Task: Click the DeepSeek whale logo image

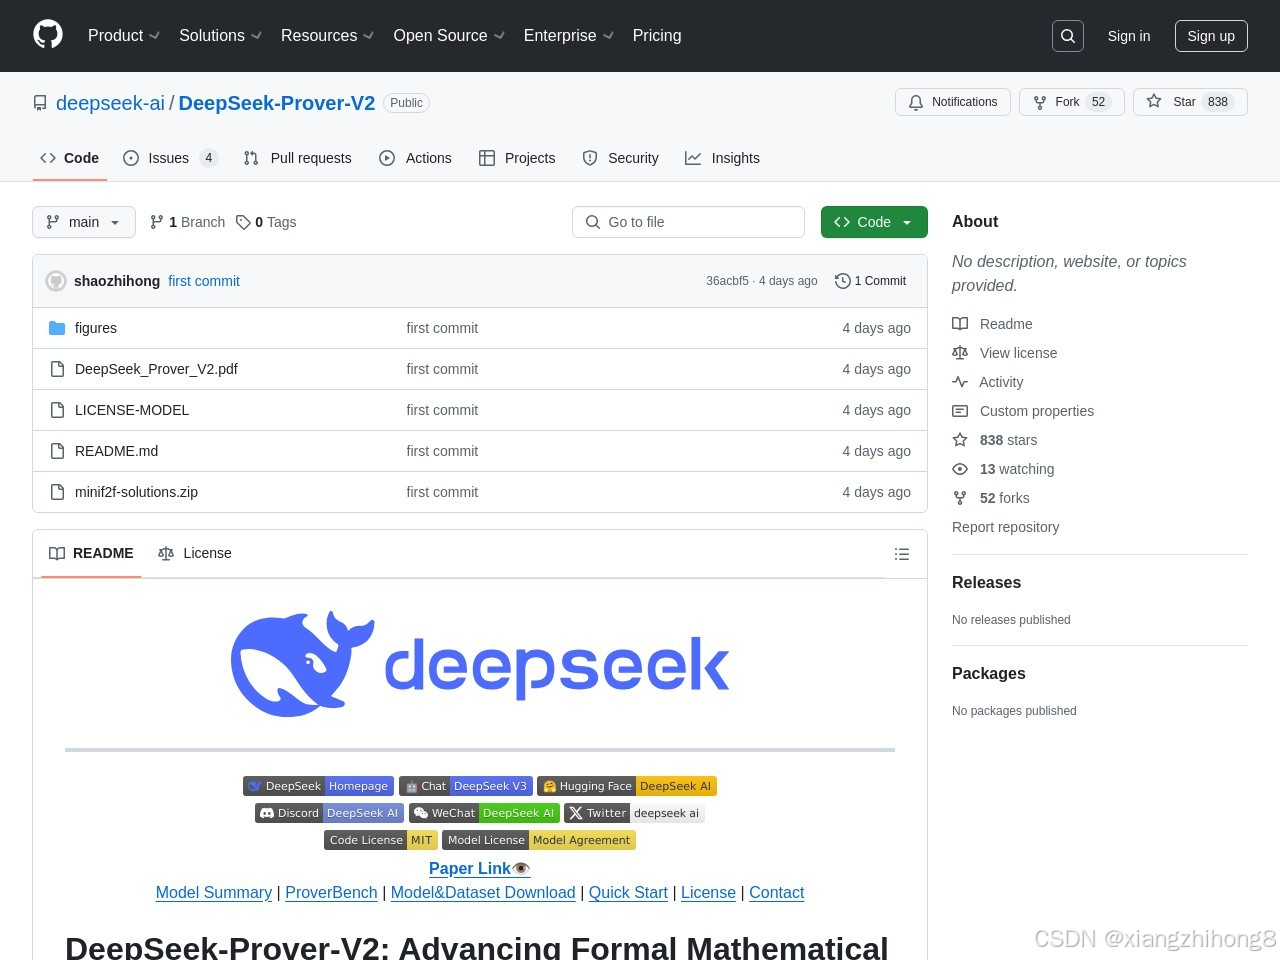Action: [x=480, y=664]
